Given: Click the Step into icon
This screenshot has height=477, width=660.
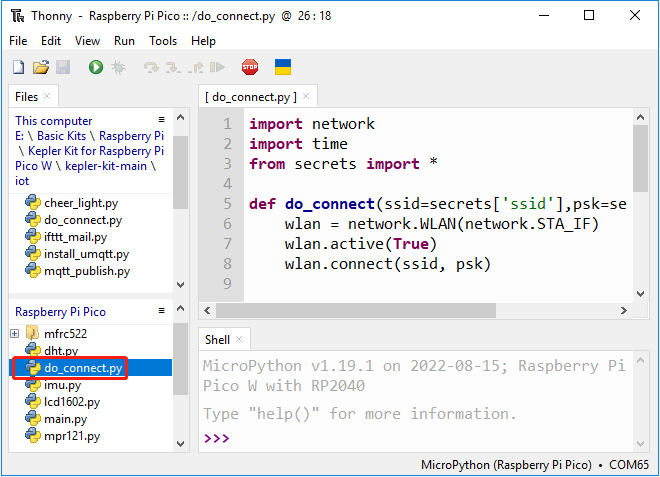Looking at the screenshot, I should click(173, 67).
